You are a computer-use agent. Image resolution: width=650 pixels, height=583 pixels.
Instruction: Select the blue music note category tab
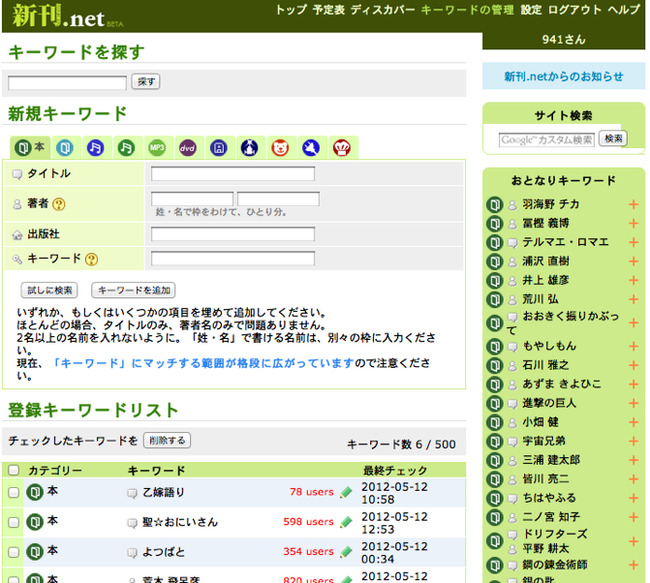point(95,148)
